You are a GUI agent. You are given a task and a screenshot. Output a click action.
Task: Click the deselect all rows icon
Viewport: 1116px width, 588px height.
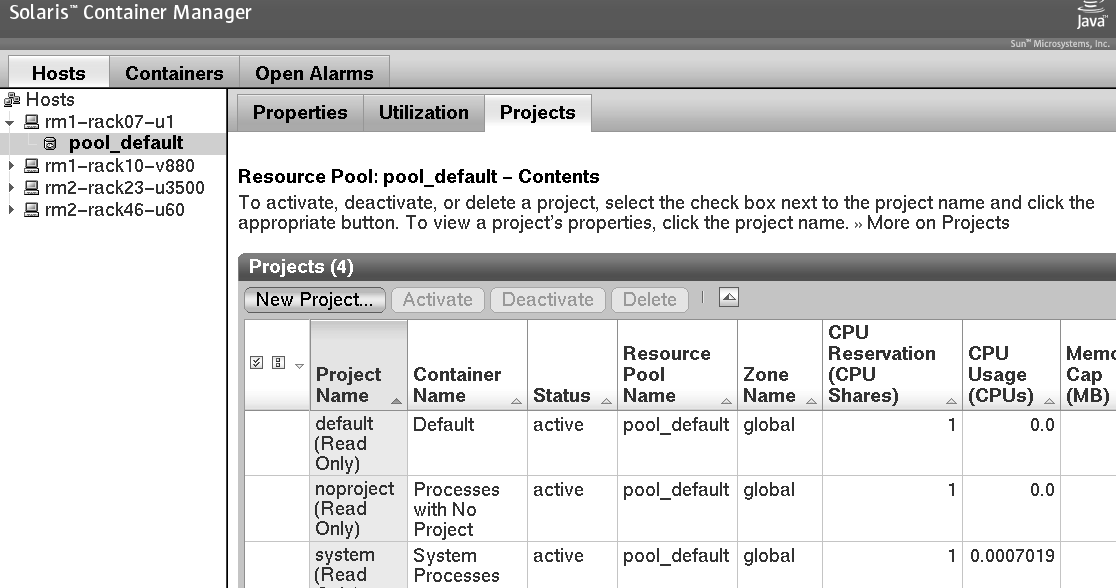pos(278,363)
